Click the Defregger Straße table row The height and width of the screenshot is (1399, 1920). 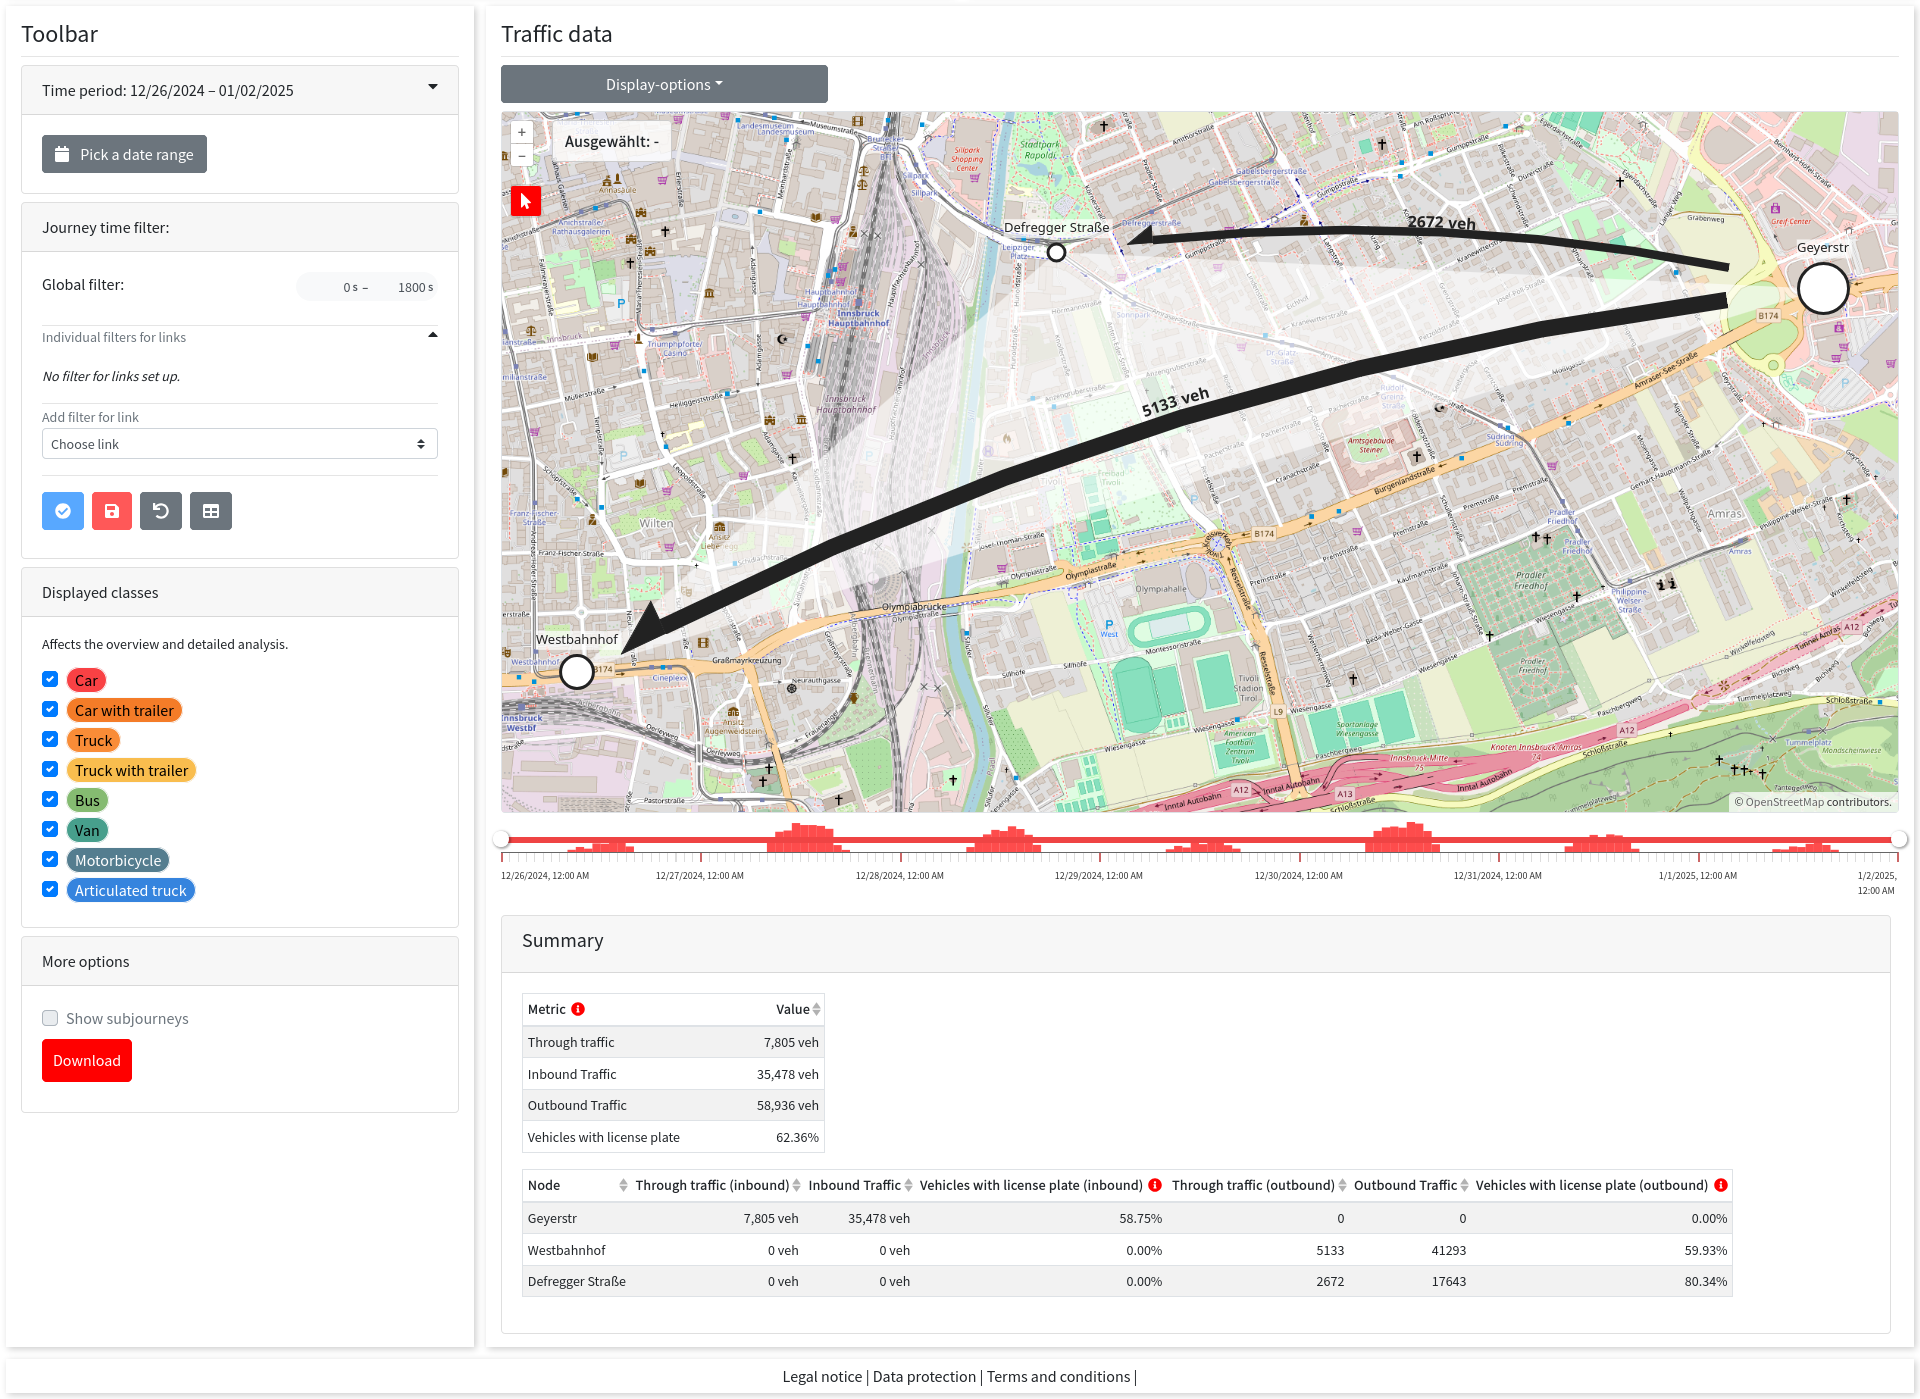1127,1281
